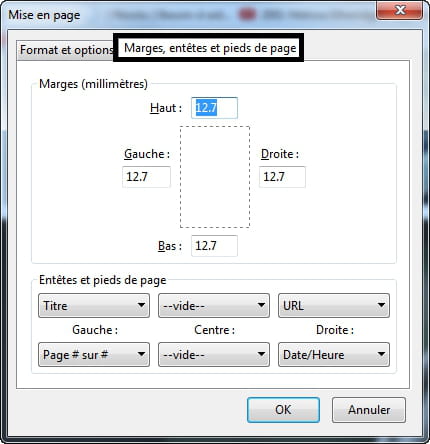Click the arrow on the URL dropdown
430x444 pixels.
(381, 305)
